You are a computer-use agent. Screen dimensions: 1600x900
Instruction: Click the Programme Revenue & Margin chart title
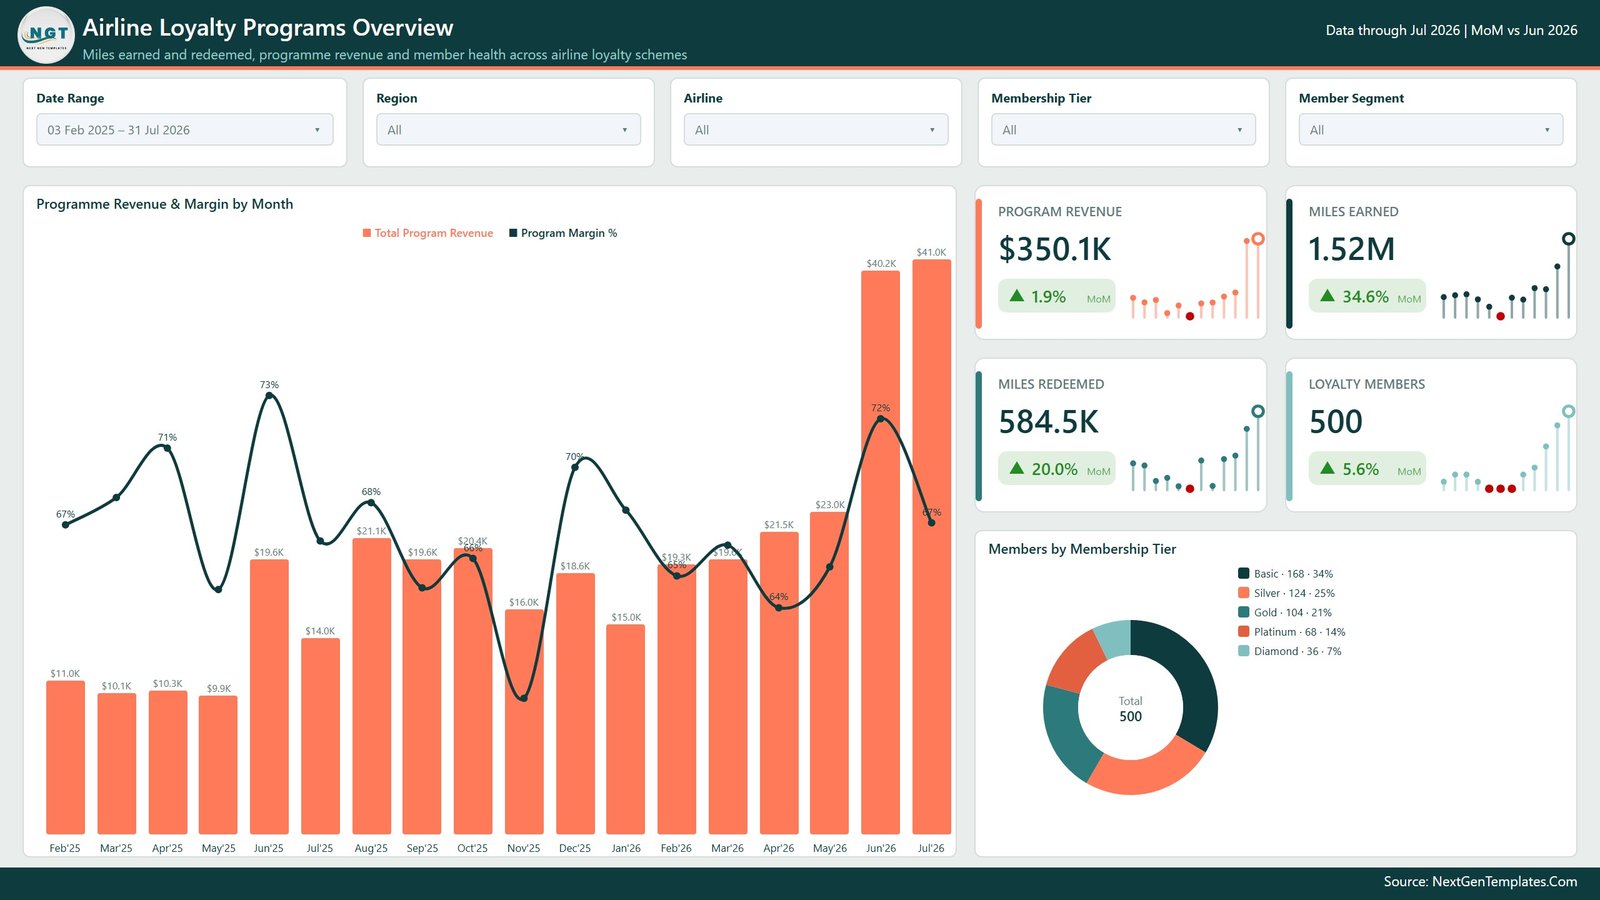pos(165,204)
